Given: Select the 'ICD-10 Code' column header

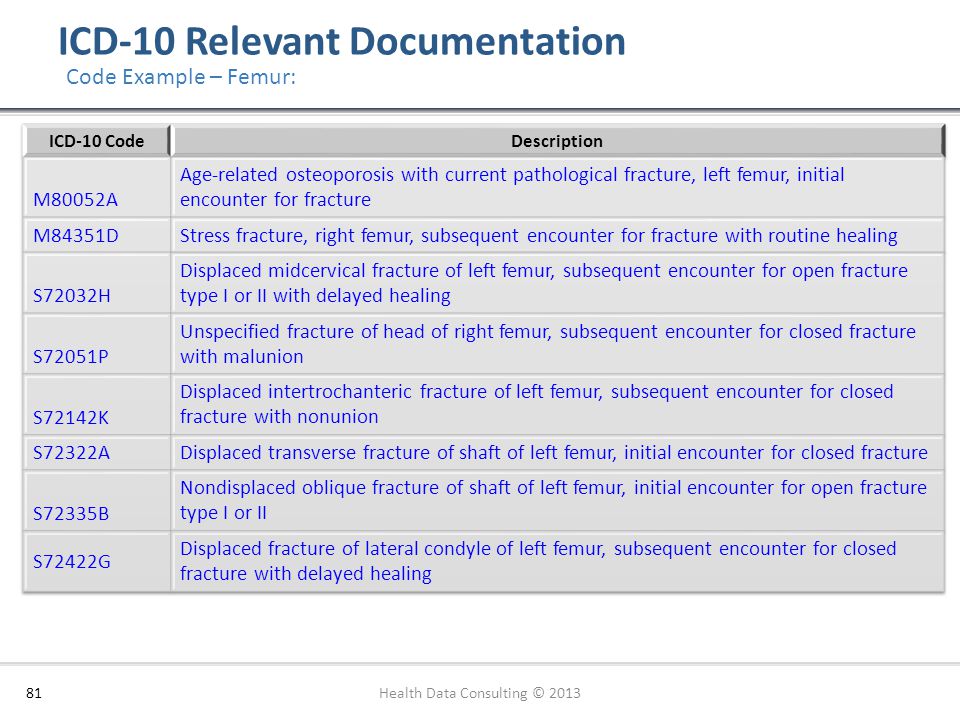Looking at the screenshot, I should coord(96,141).
